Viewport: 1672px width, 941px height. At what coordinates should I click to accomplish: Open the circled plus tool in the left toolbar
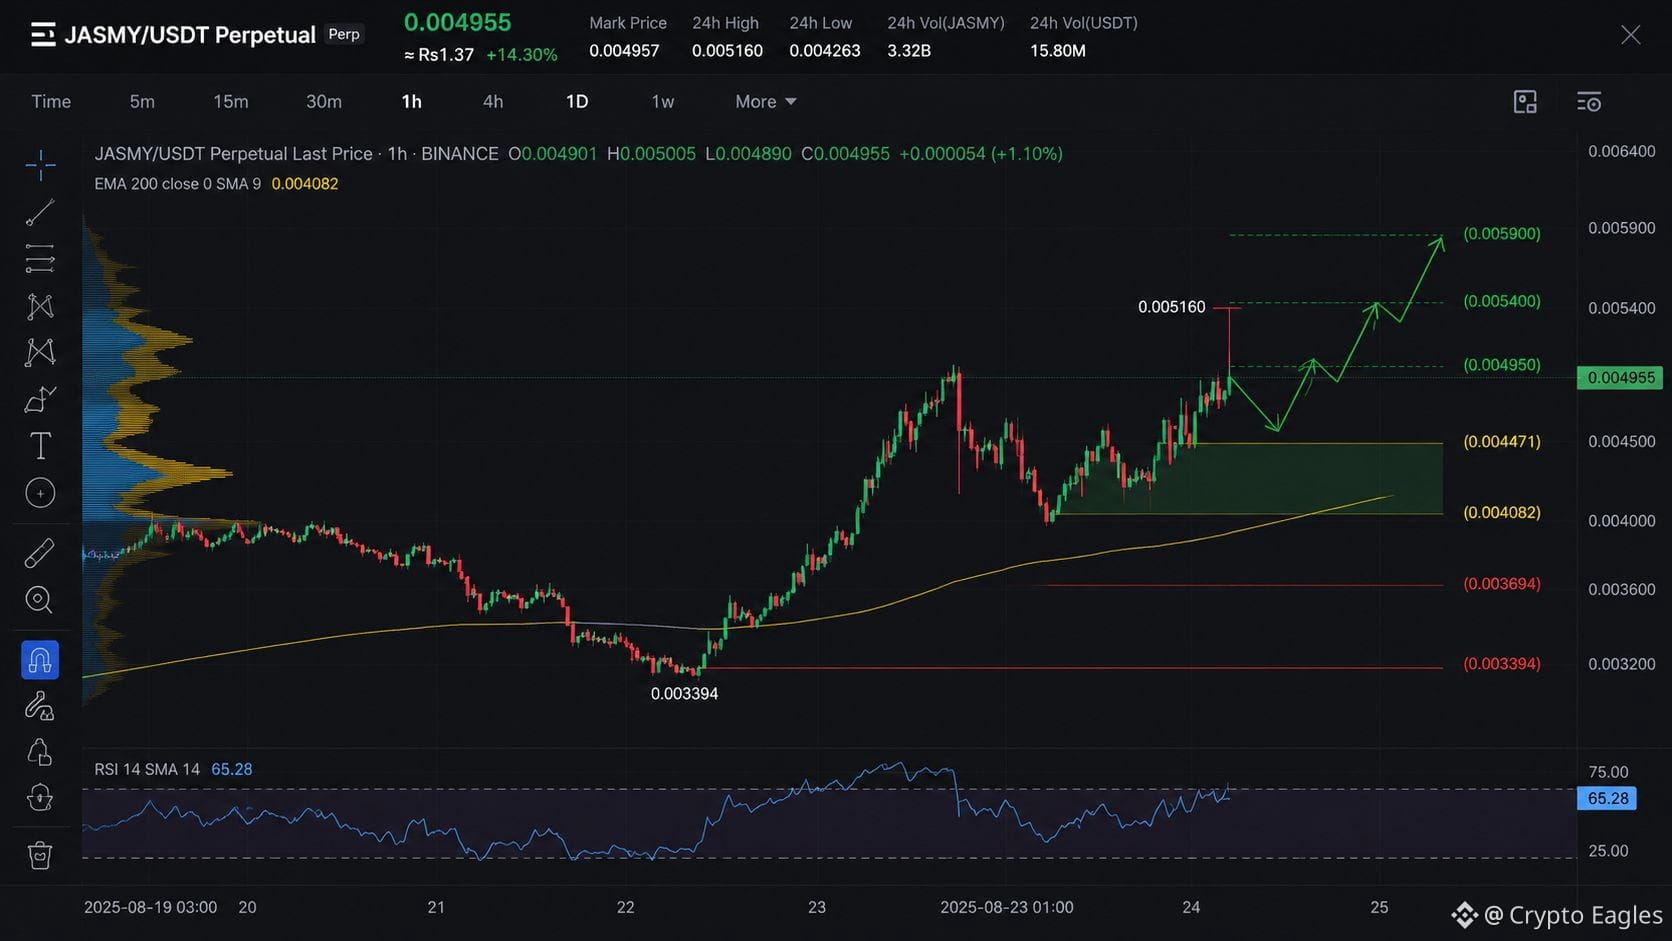[x=40, y=493]
